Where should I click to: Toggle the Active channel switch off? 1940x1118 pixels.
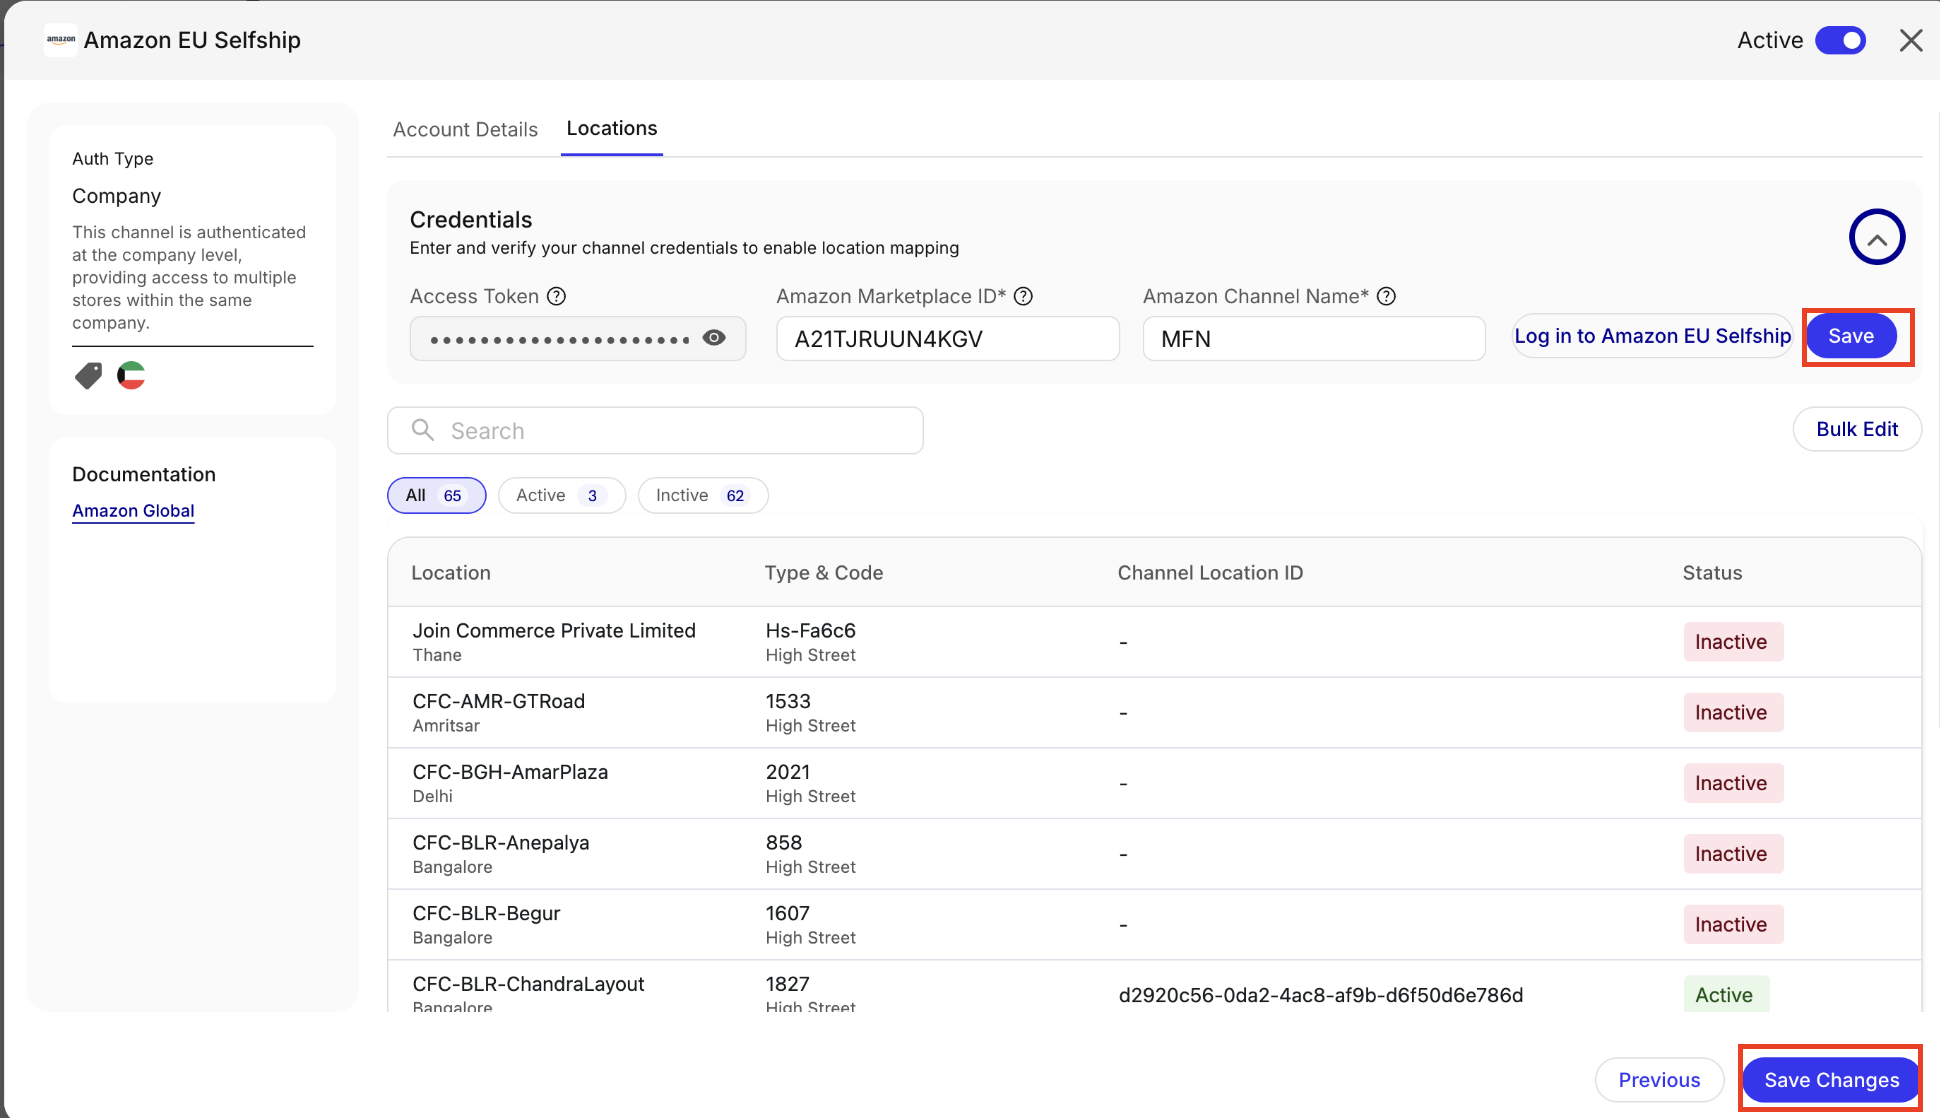click(x=1840, y=40)
